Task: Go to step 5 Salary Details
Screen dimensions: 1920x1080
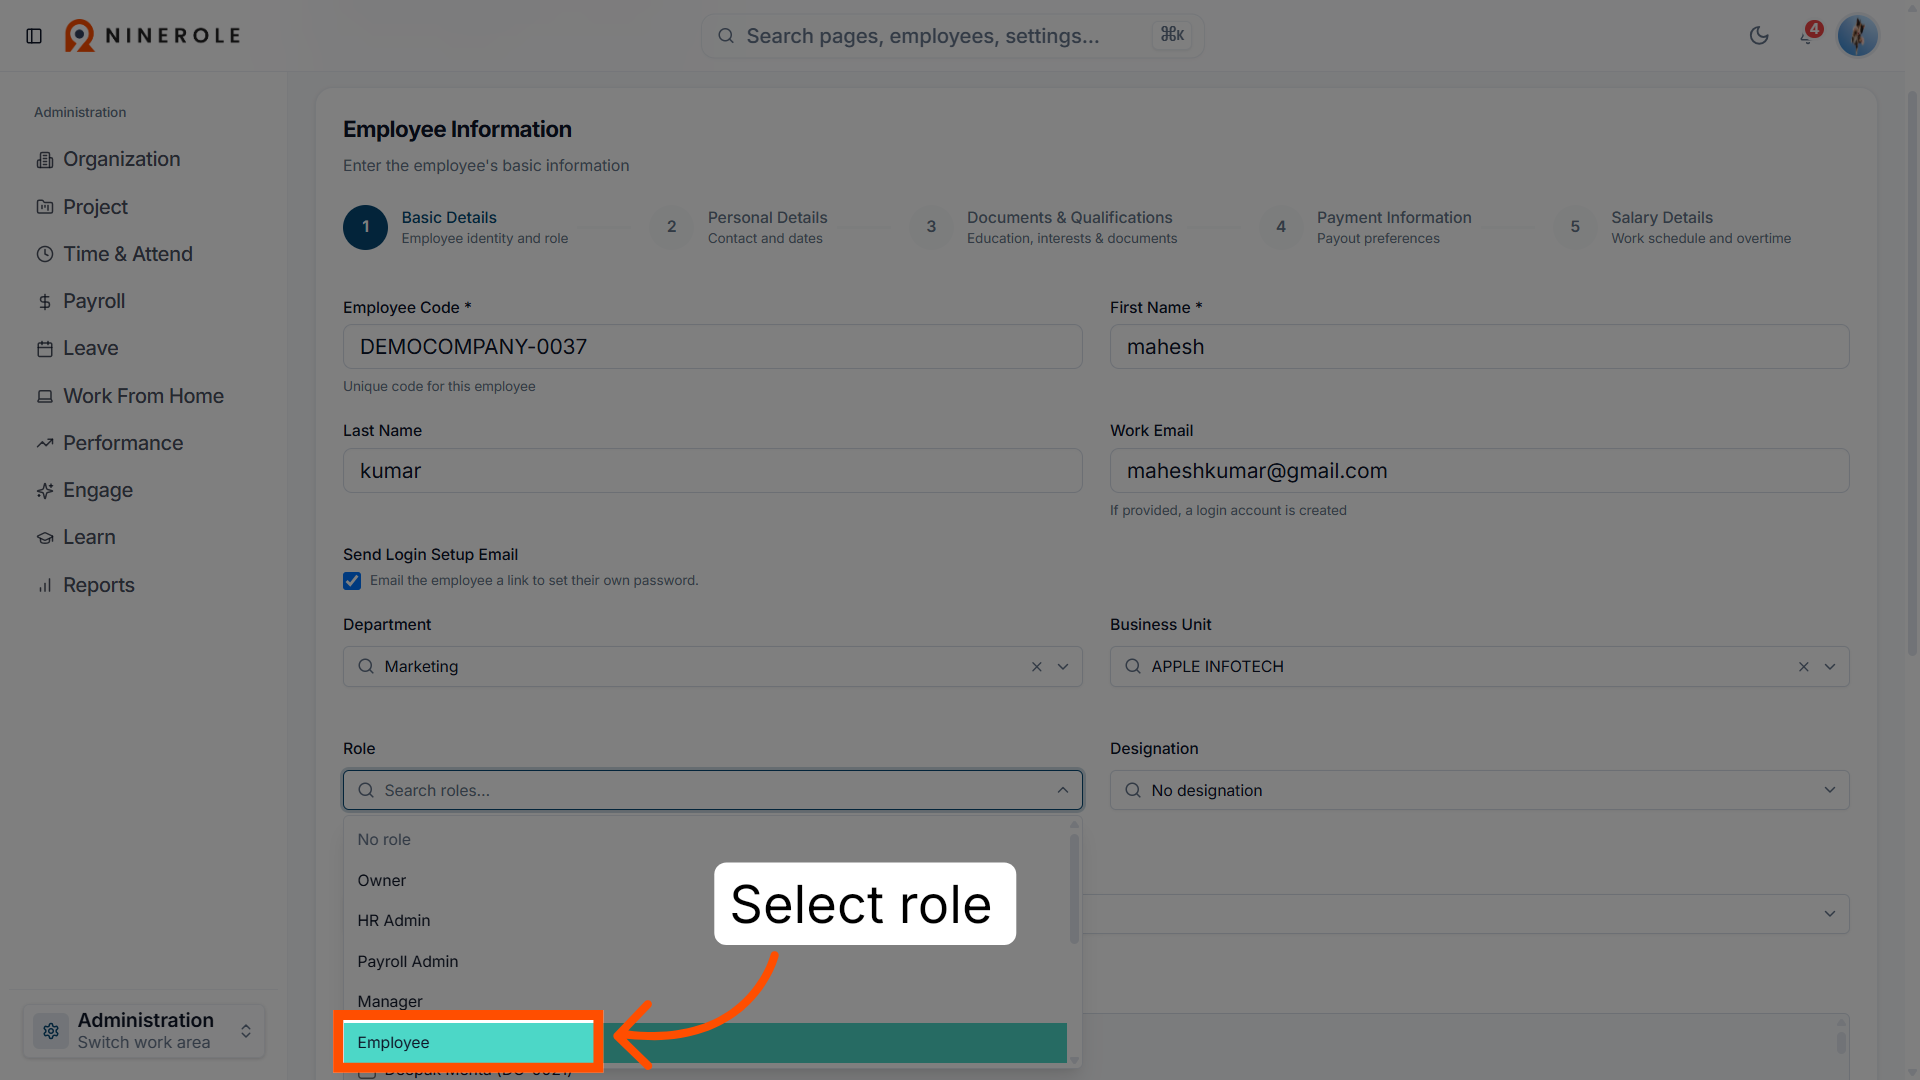Action: 1673,227
